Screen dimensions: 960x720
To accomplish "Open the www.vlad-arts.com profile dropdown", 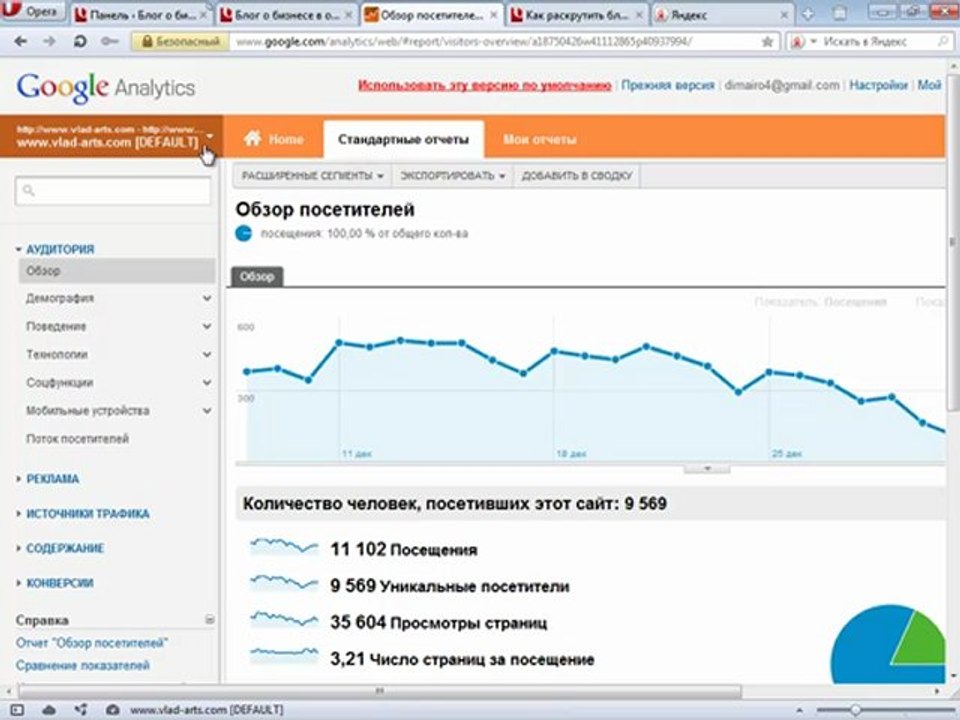I will click(x=111, y=137).
